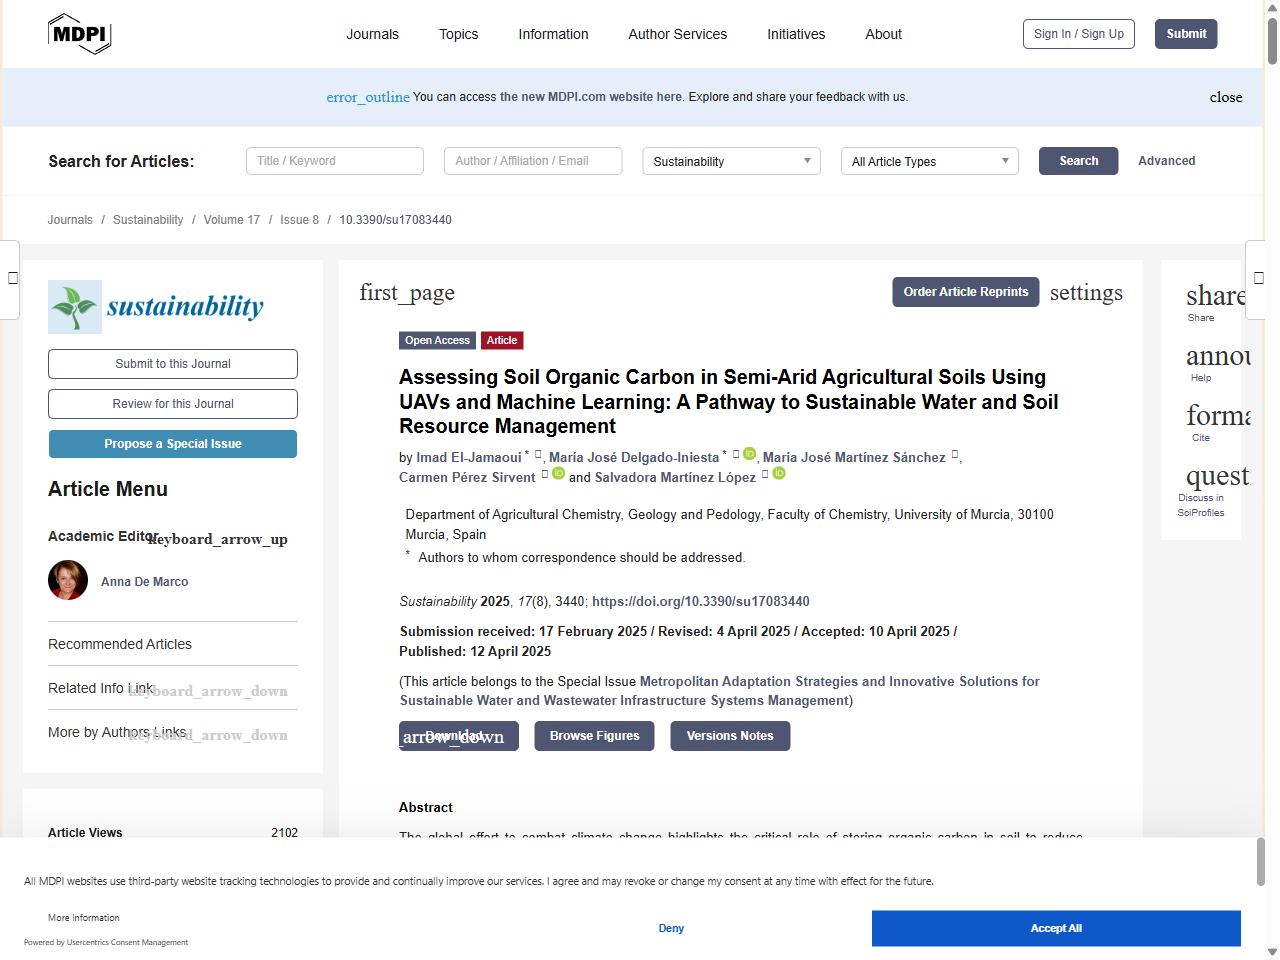Click the Sustainability journal logo
The width and height of the screenshot is (1280, 960).
coord(157,307)
